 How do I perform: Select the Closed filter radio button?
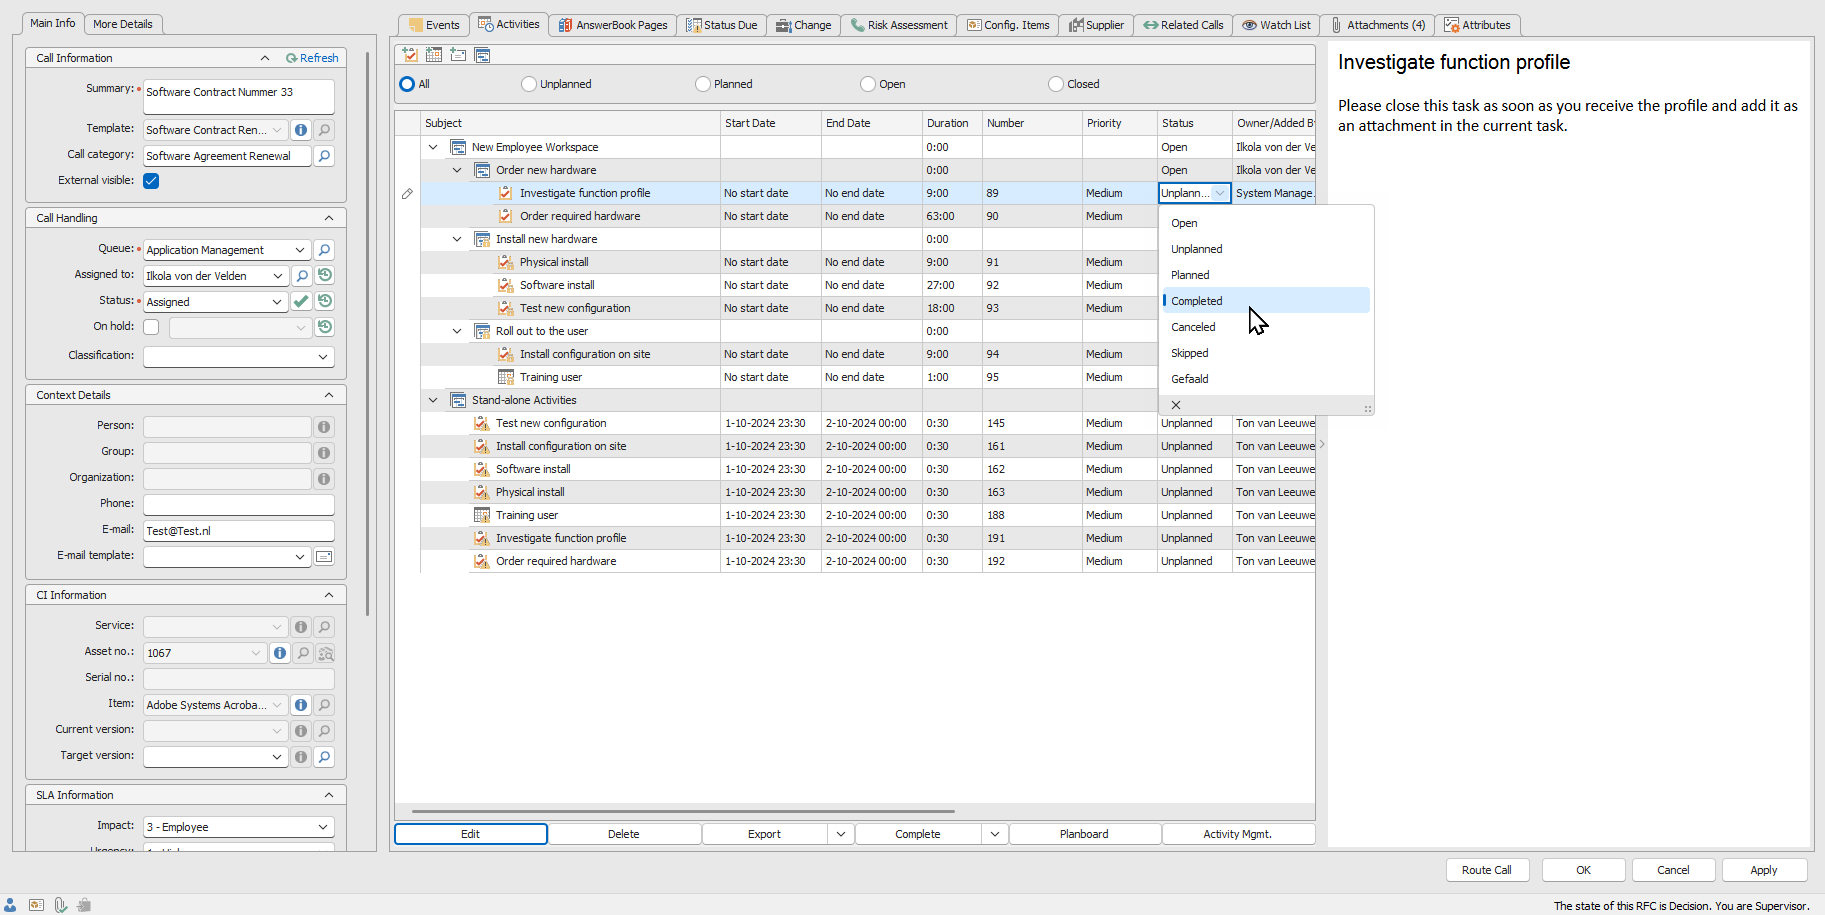pos(1056,84)
